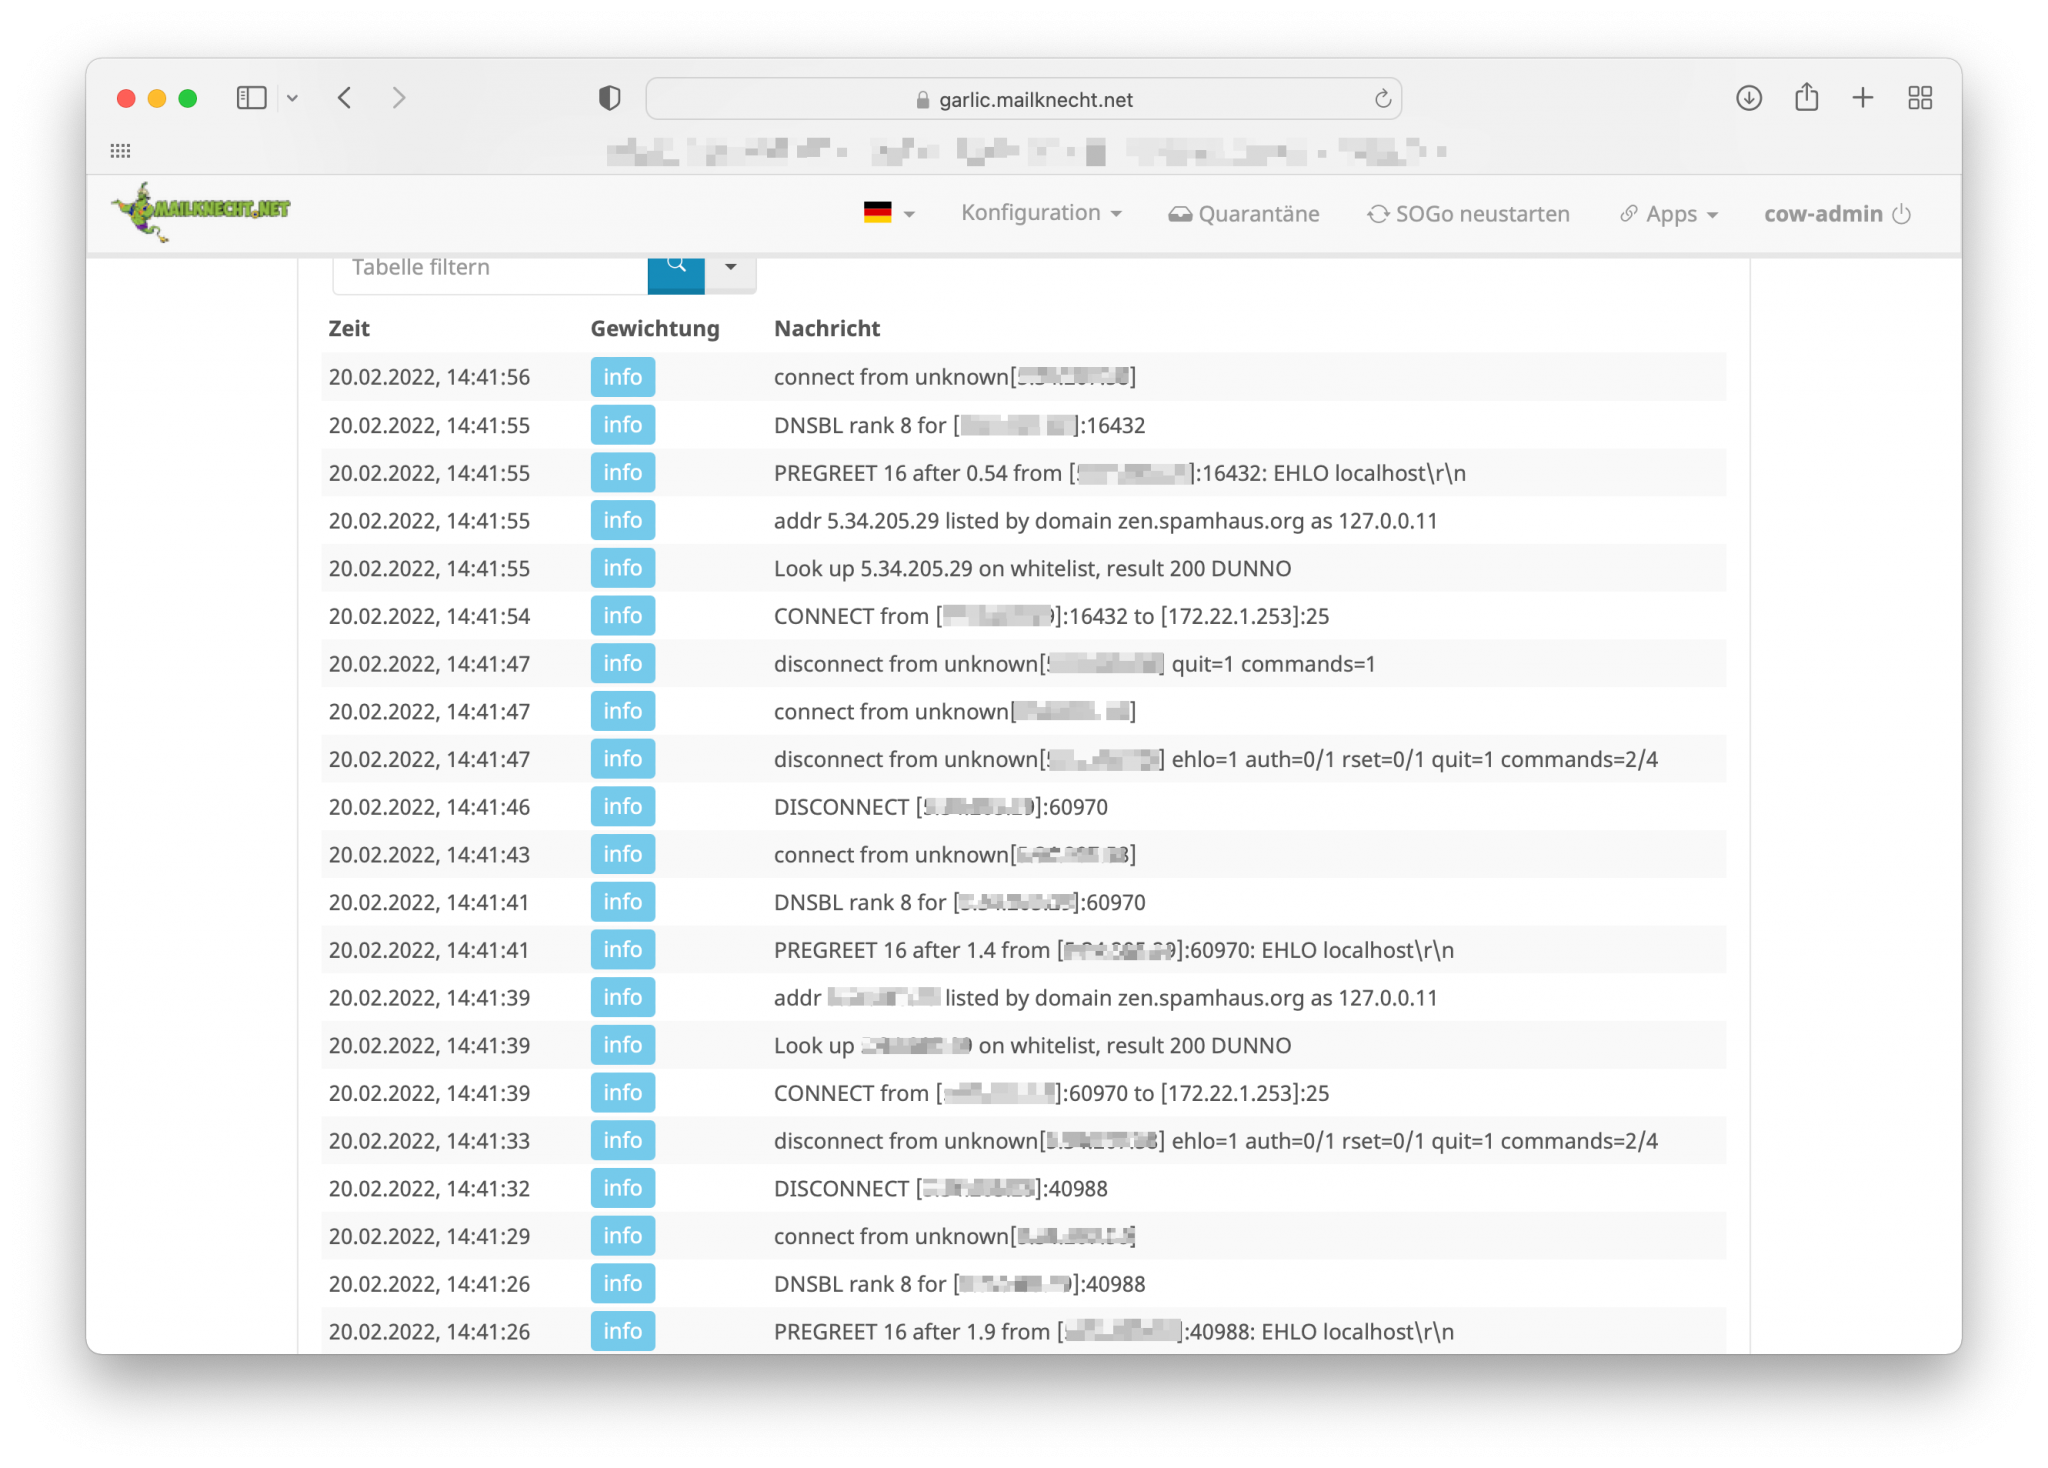Select the info badge on the DNSBL rank 8 row
Image resolution: width=2048 pixels, height=1468 pixels.
pyautogui.click(x=622, y=425)
